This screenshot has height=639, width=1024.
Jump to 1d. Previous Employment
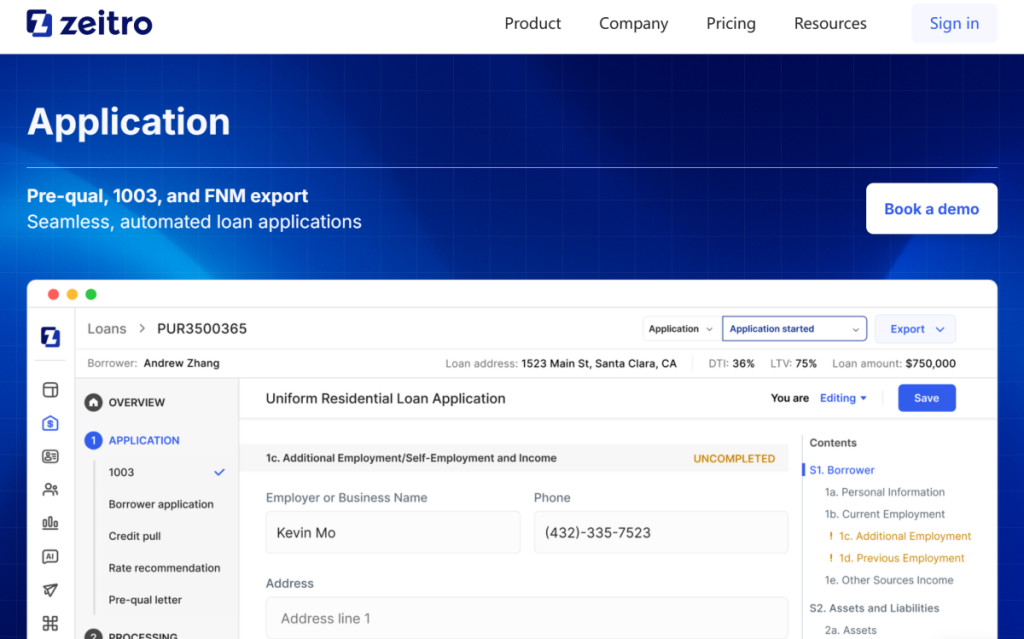point(901,558)
